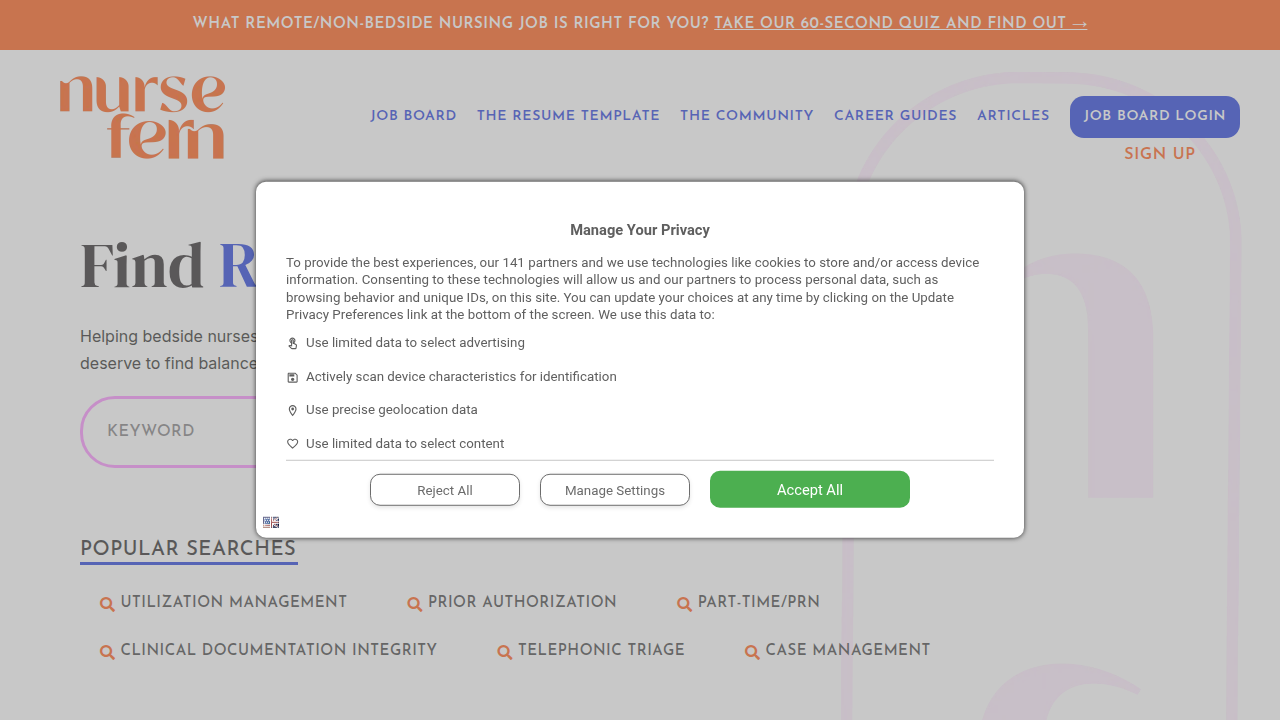Open the JOB BOARD navigation item

(413, 116)
